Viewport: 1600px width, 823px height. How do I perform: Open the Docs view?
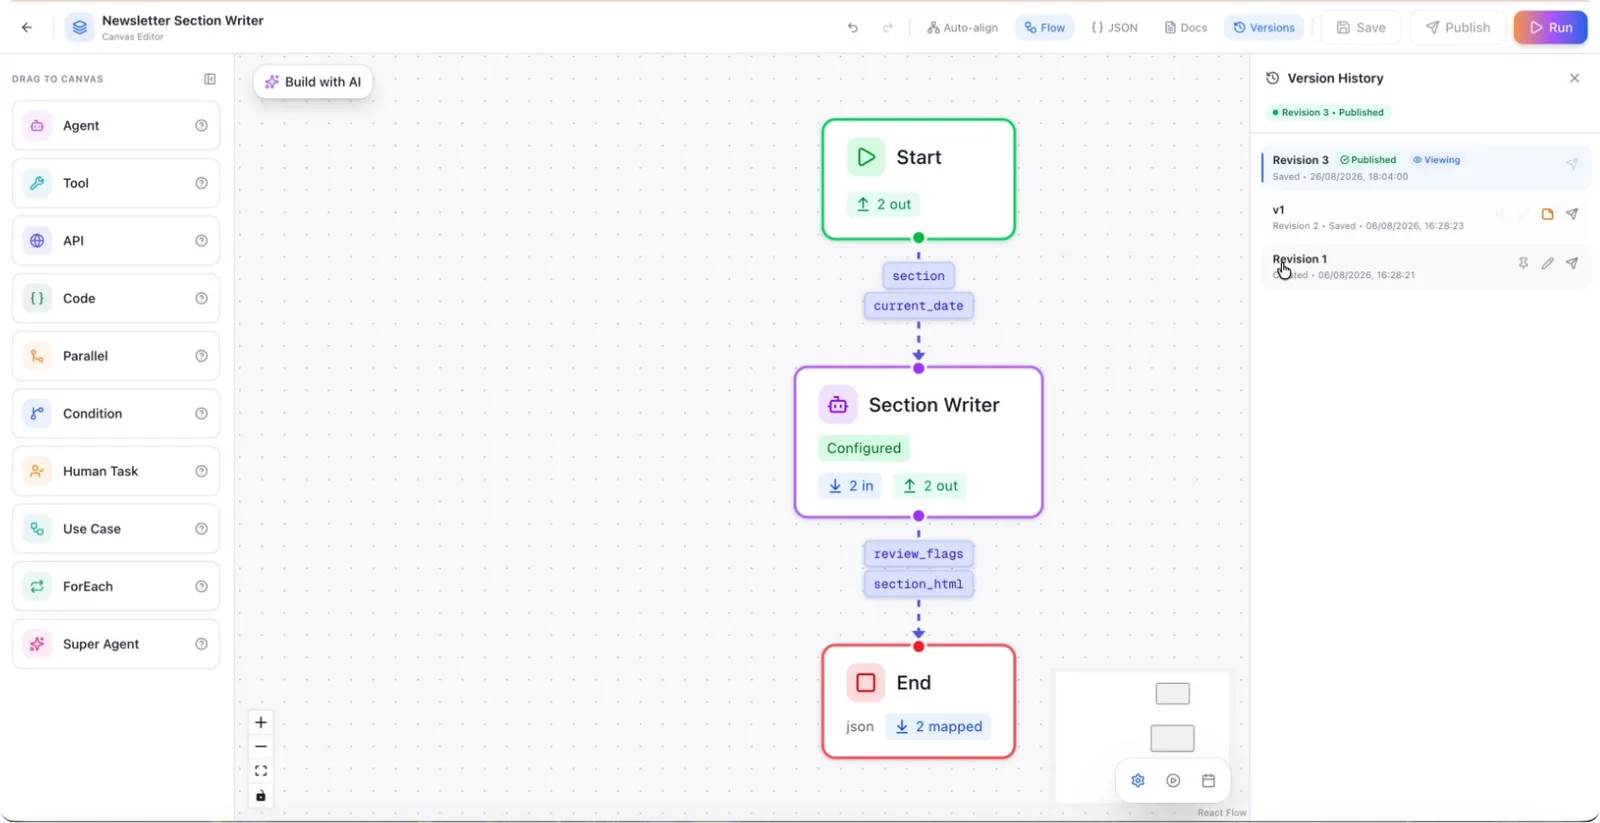(x=1185, y=28)
